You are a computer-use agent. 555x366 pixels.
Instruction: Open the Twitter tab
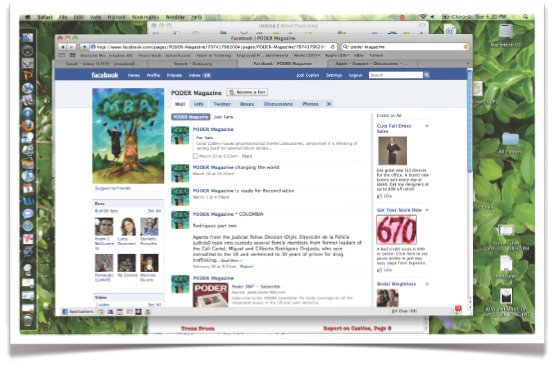[222, 104]
